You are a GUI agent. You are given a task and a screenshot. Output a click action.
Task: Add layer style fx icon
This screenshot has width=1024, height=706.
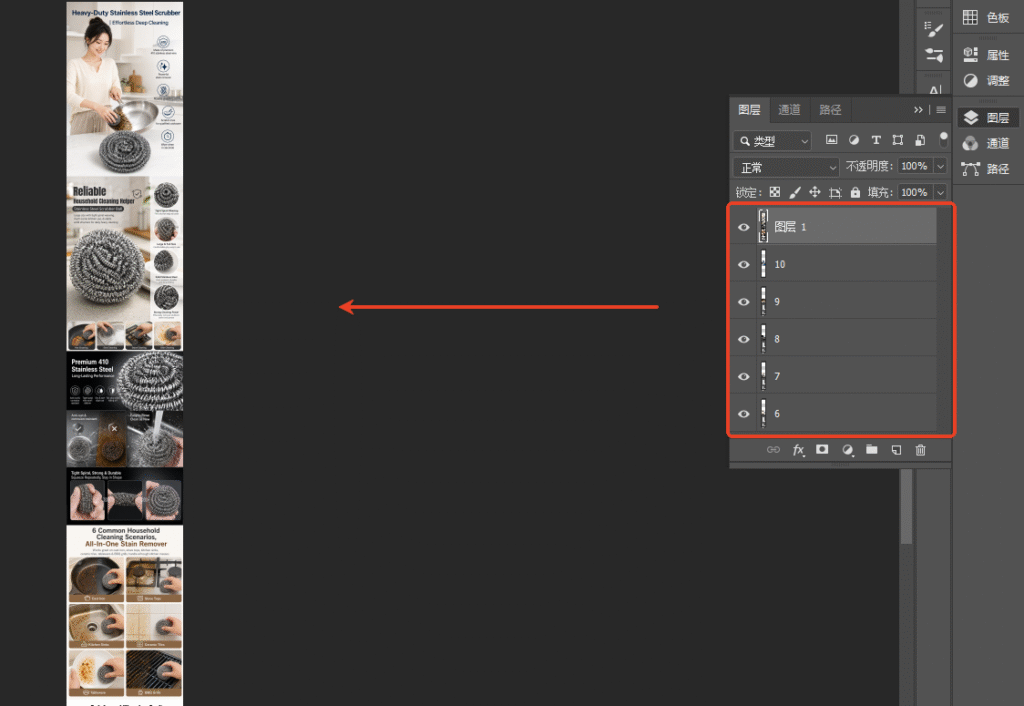pos(798,449)
